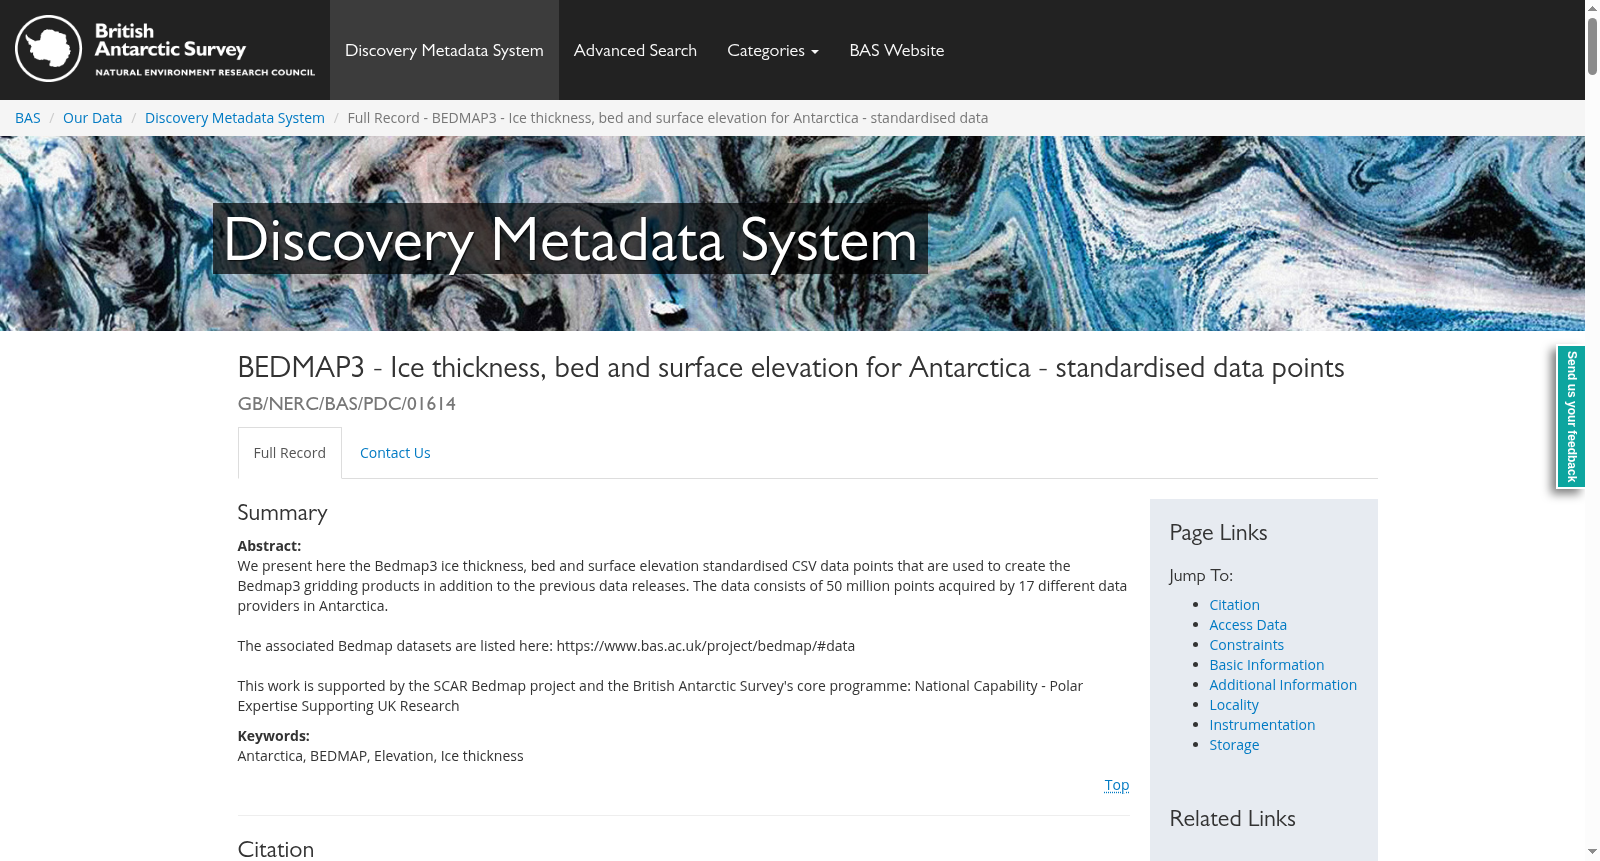Select the Full Record tab
This screenshot has width=1600, height=861.
pyautogui.click(x=290, y=453)
